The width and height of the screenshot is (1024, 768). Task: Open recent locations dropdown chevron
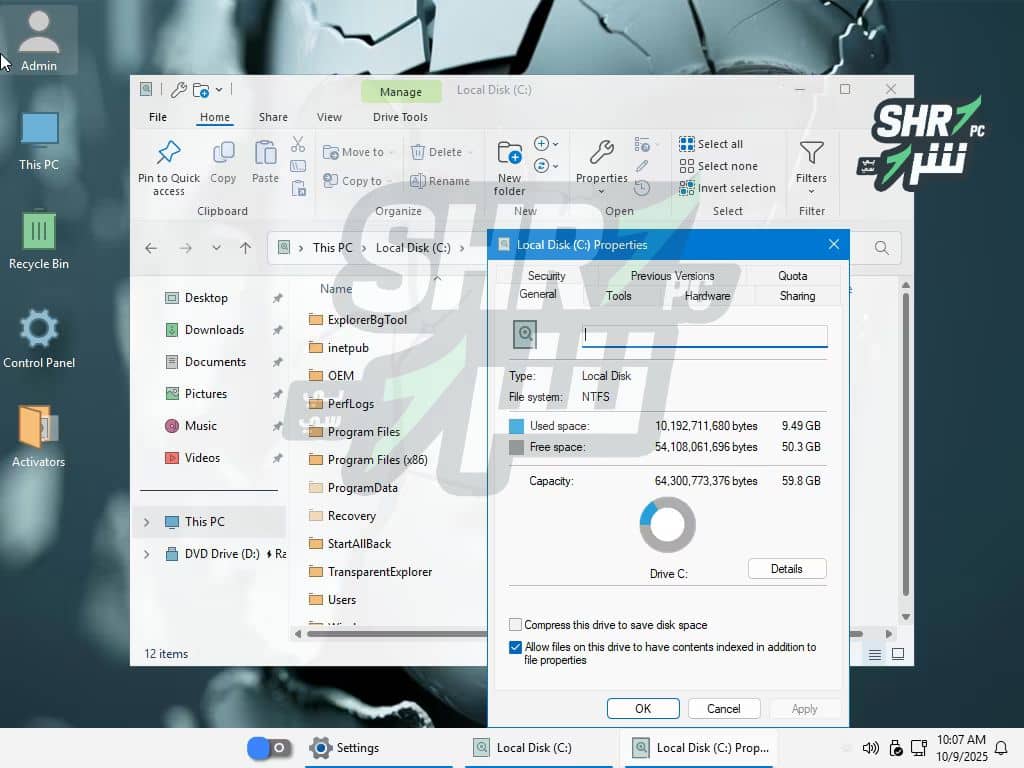coord(216,248)
